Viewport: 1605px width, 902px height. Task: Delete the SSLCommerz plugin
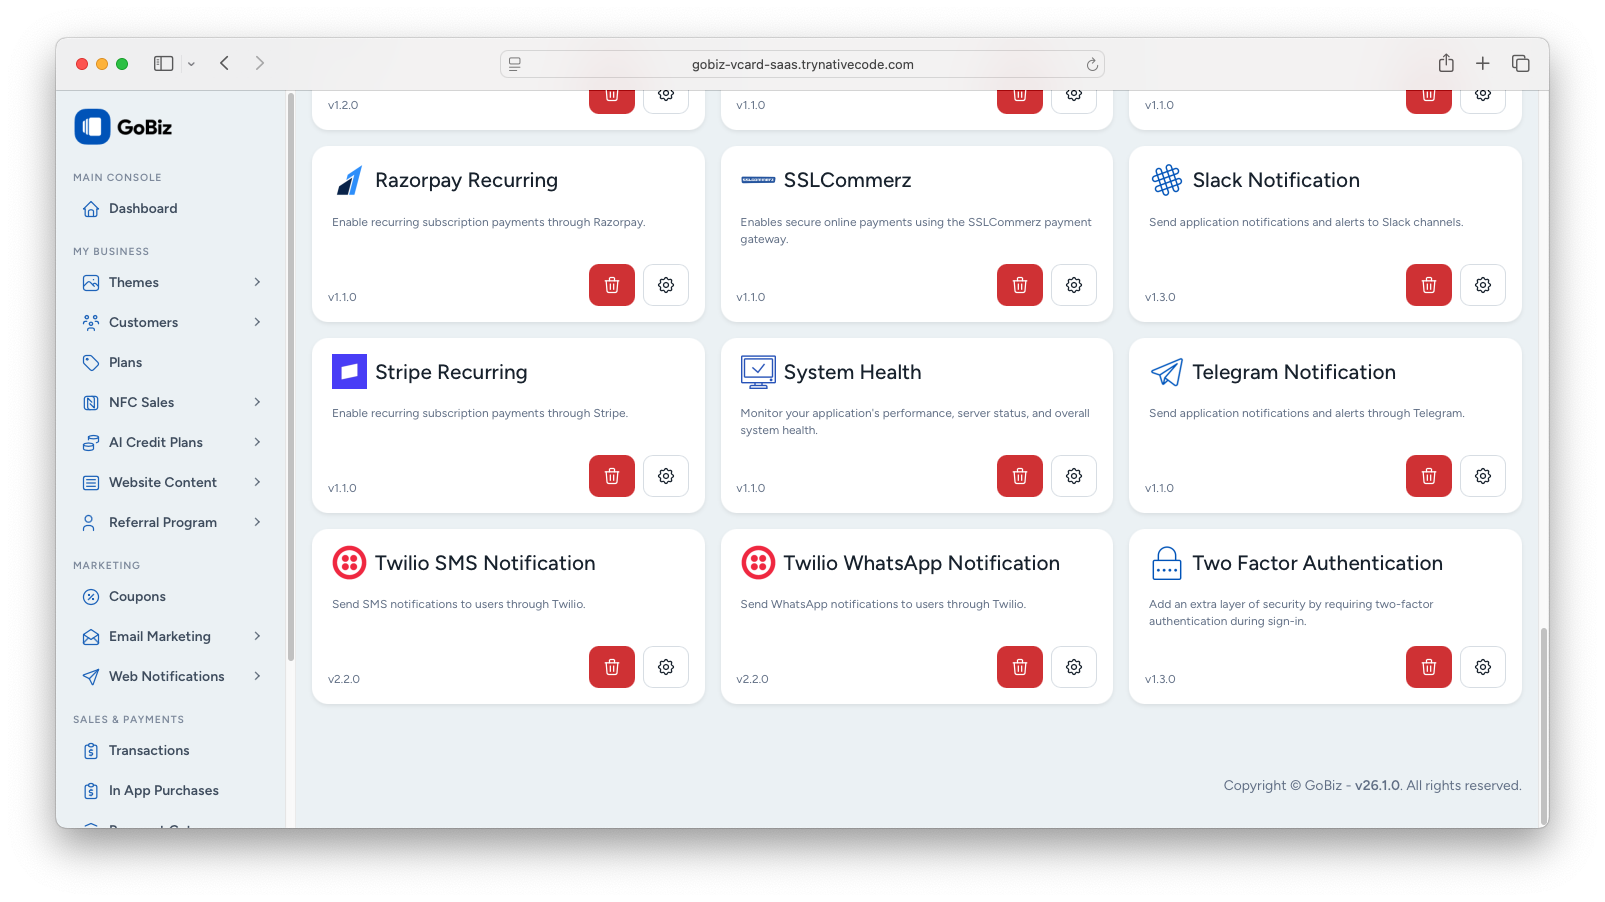[x=1020, y=285]
